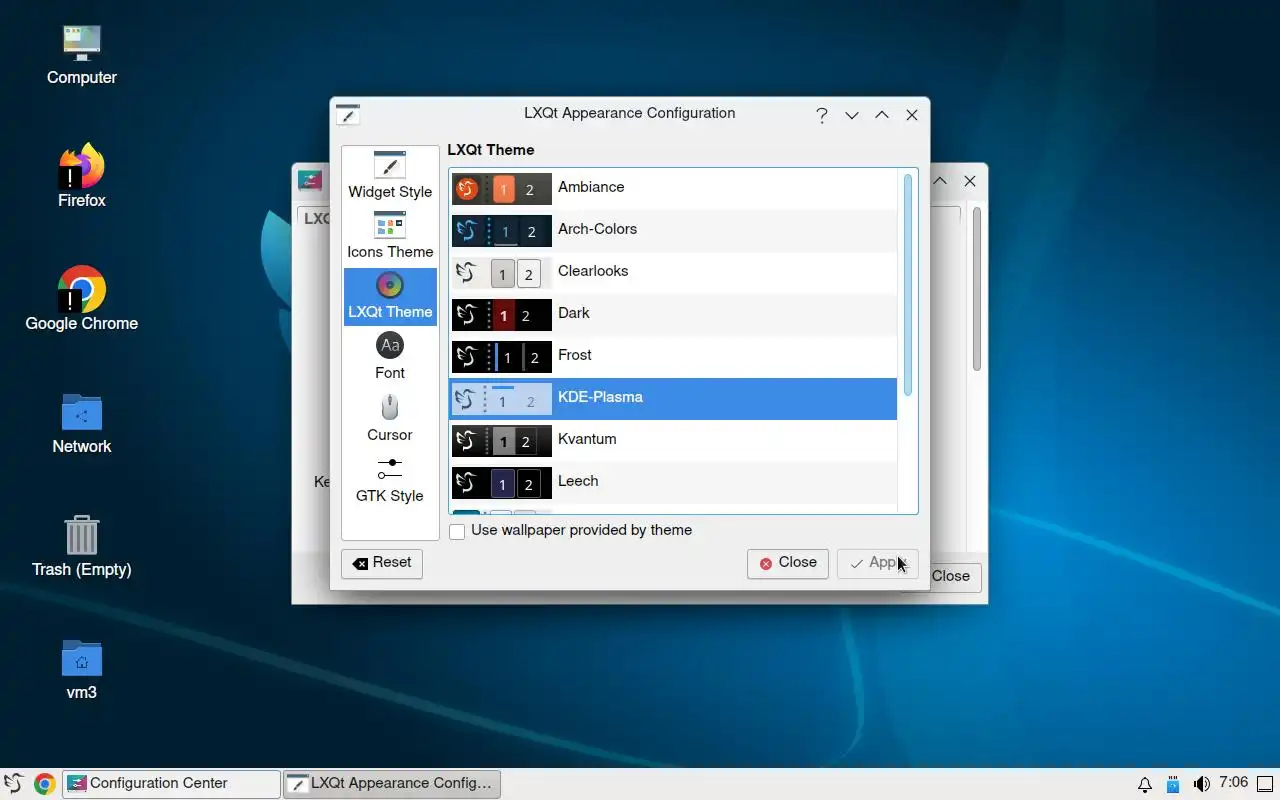
Task: Apply the selected LXQt theme
Action: (x=877, y=563)
